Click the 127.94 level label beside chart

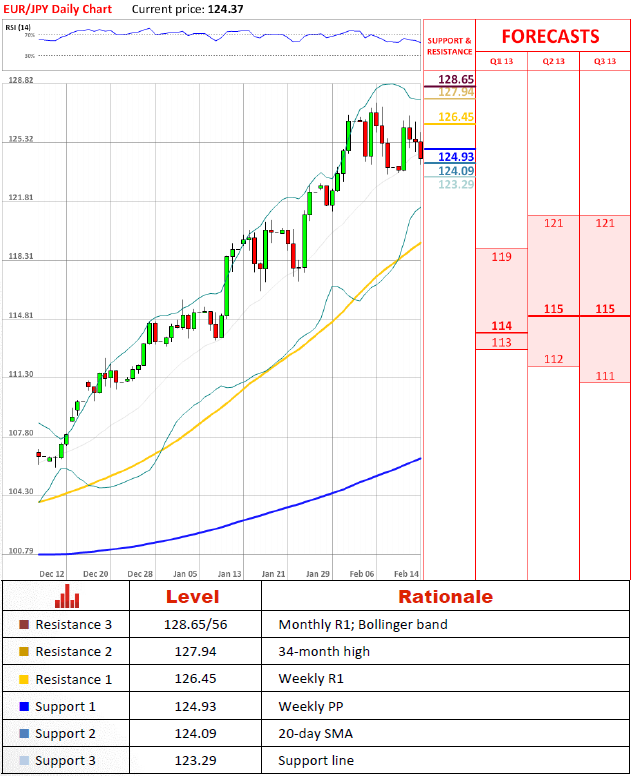pos(456,92)
